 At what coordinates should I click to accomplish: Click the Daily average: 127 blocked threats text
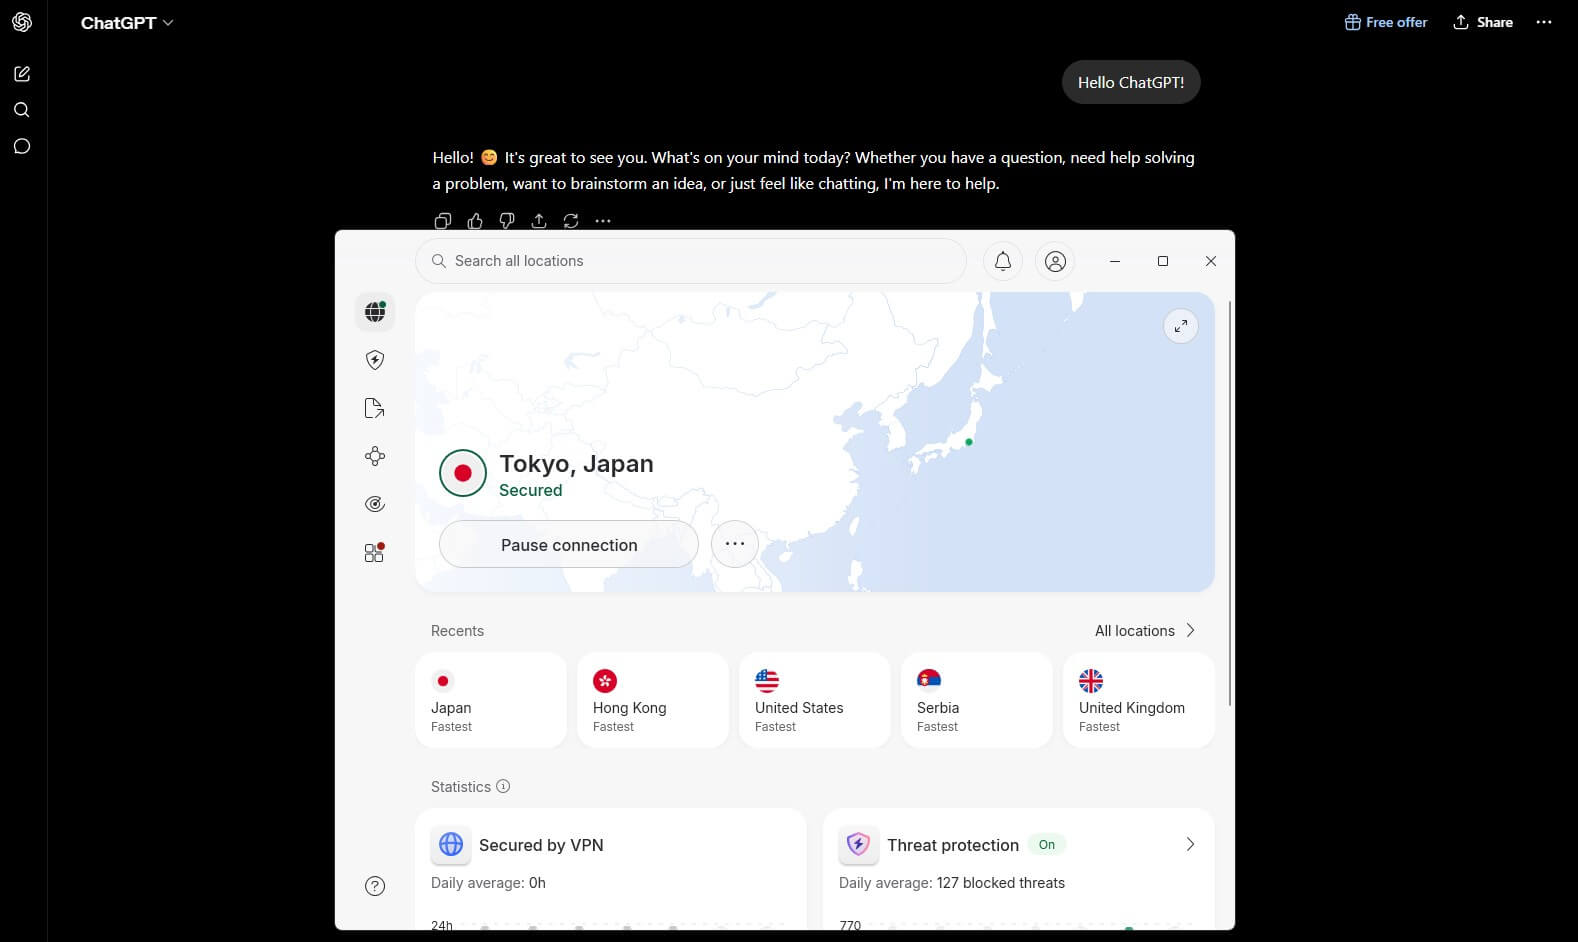click(952, 883)
